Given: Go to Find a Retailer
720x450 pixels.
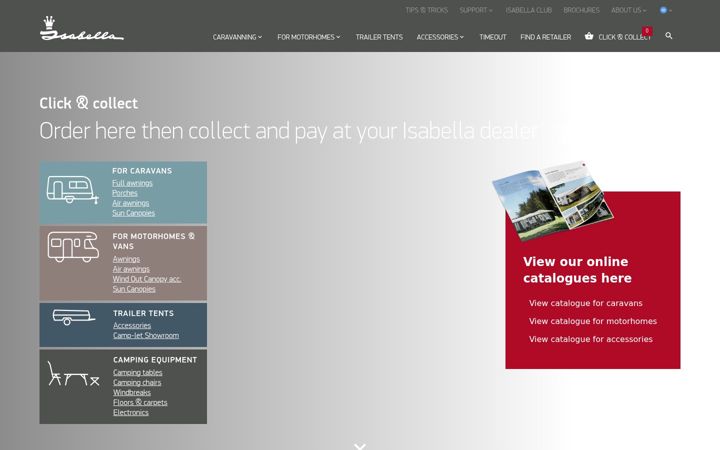Looking at the screenshot, I should click(546, 37).
